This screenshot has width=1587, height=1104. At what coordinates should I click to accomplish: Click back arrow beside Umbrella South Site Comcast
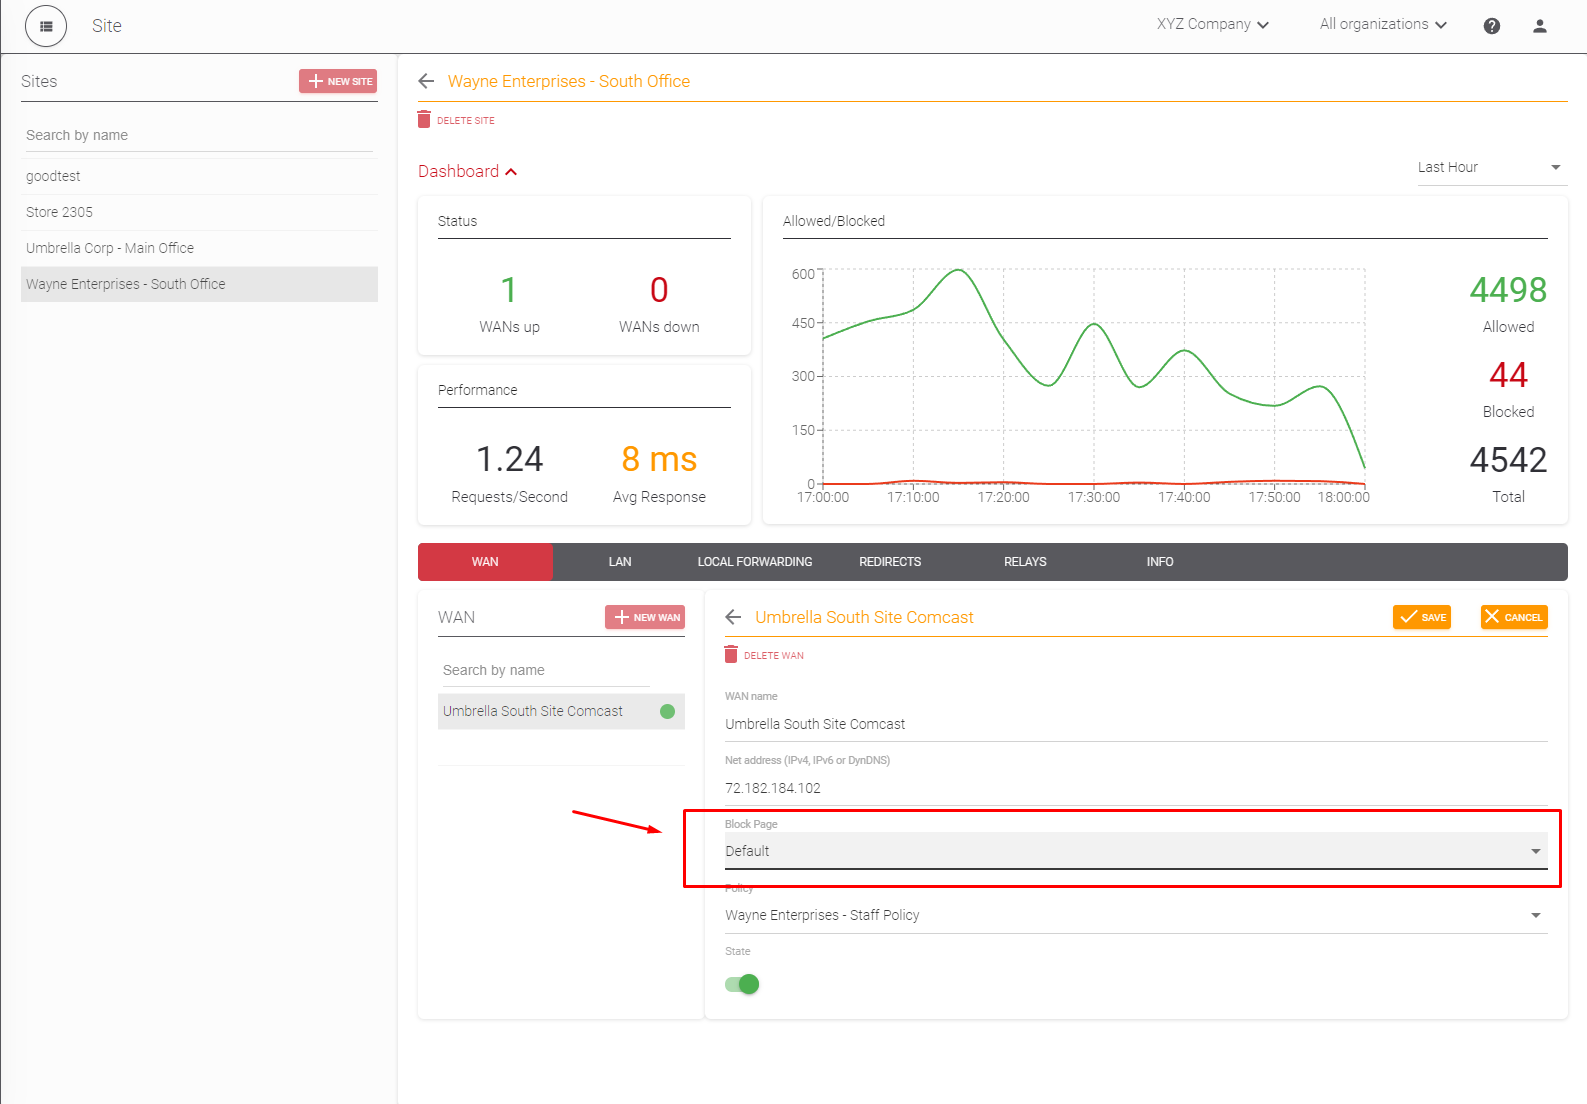point(733,617)
